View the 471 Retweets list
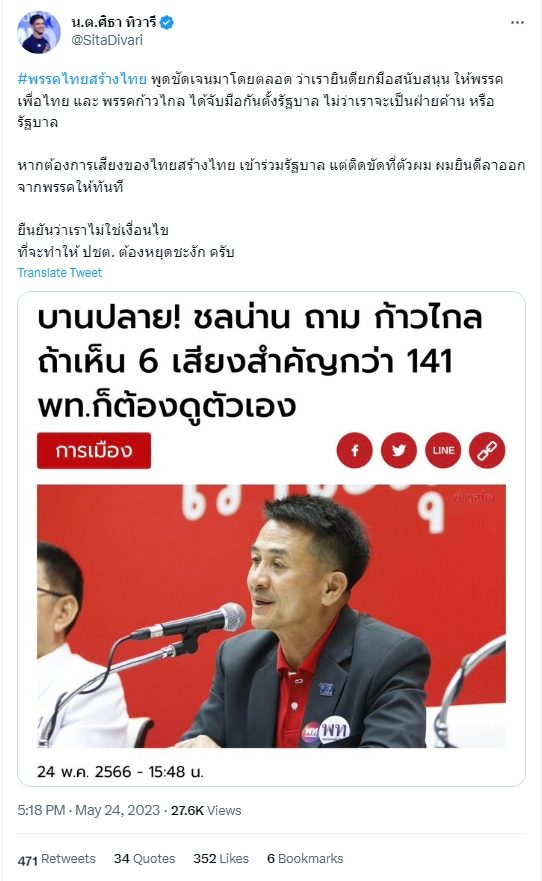 (x=56, y=859)
